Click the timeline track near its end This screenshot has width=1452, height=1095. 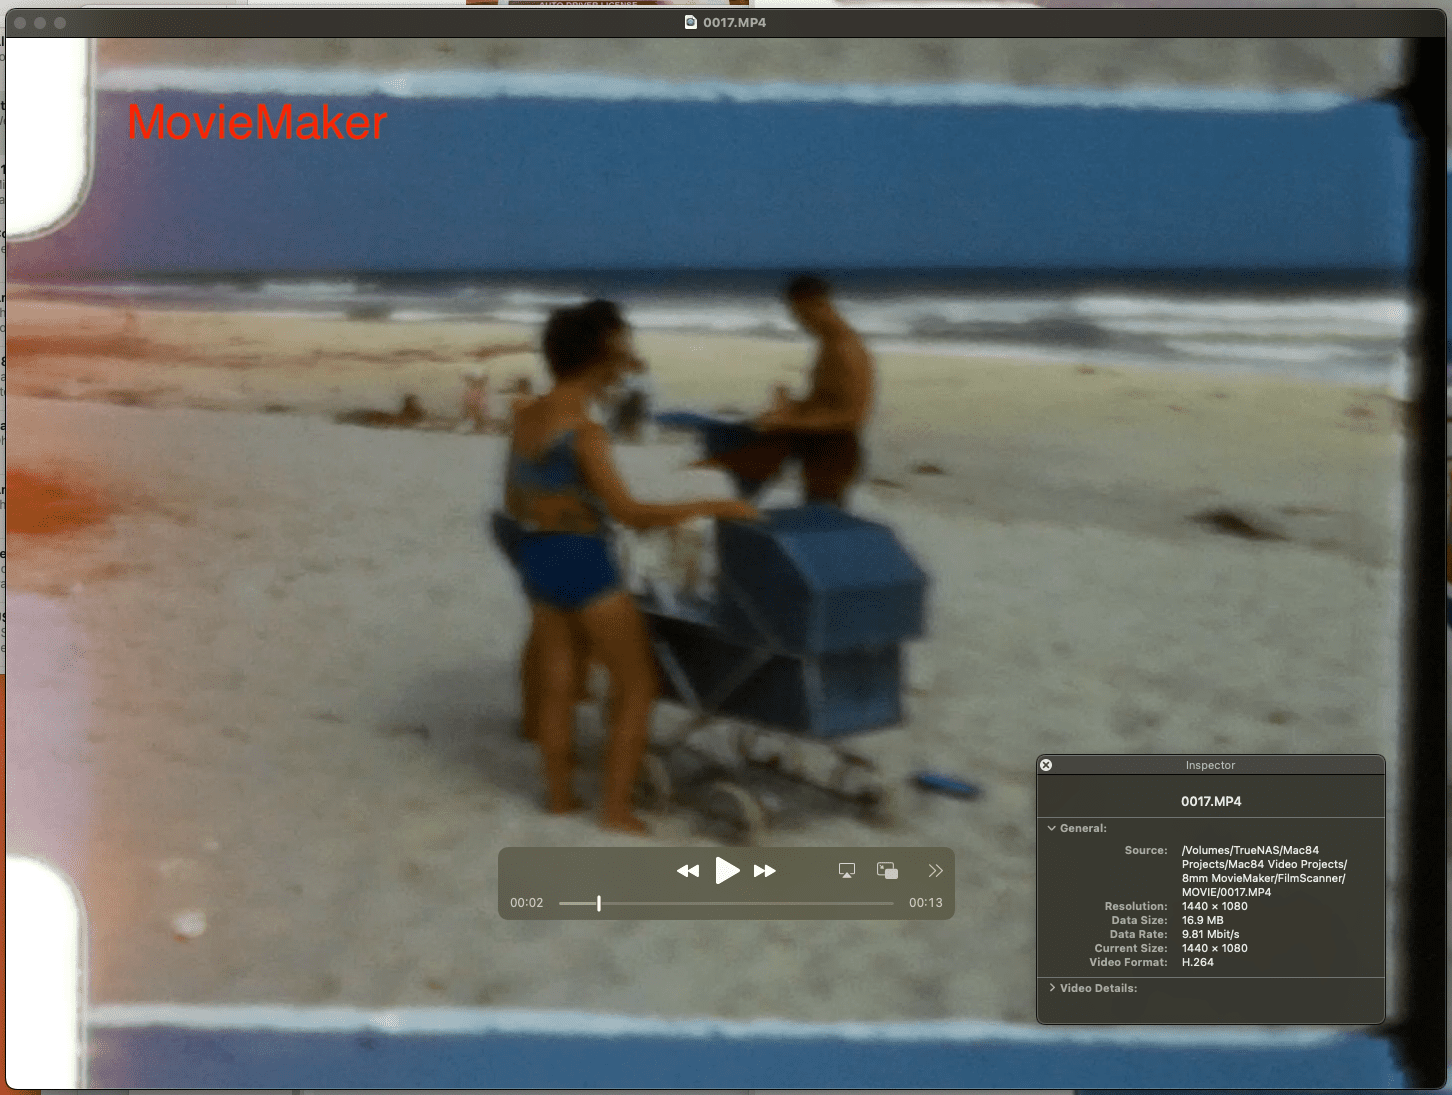pos(880,903)
